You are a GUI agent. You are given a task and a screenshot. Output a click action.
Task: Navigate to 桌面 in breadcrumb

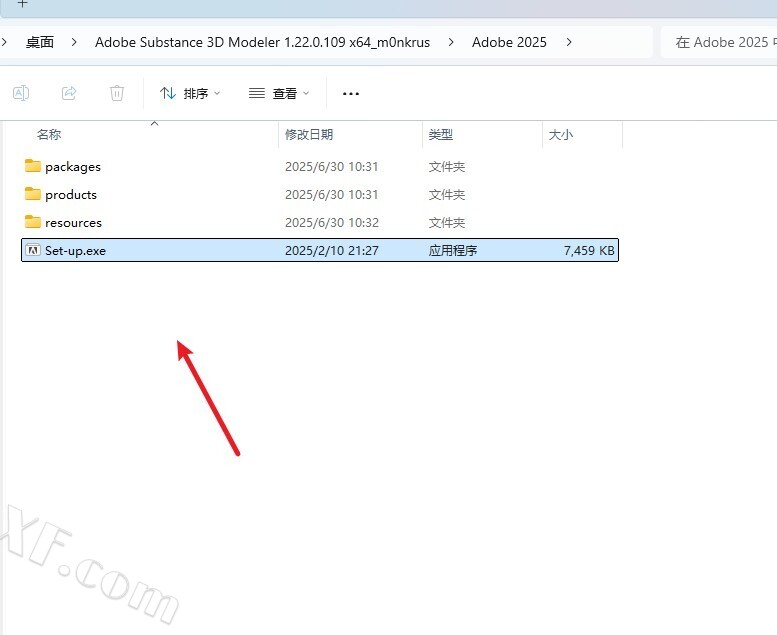40,43
